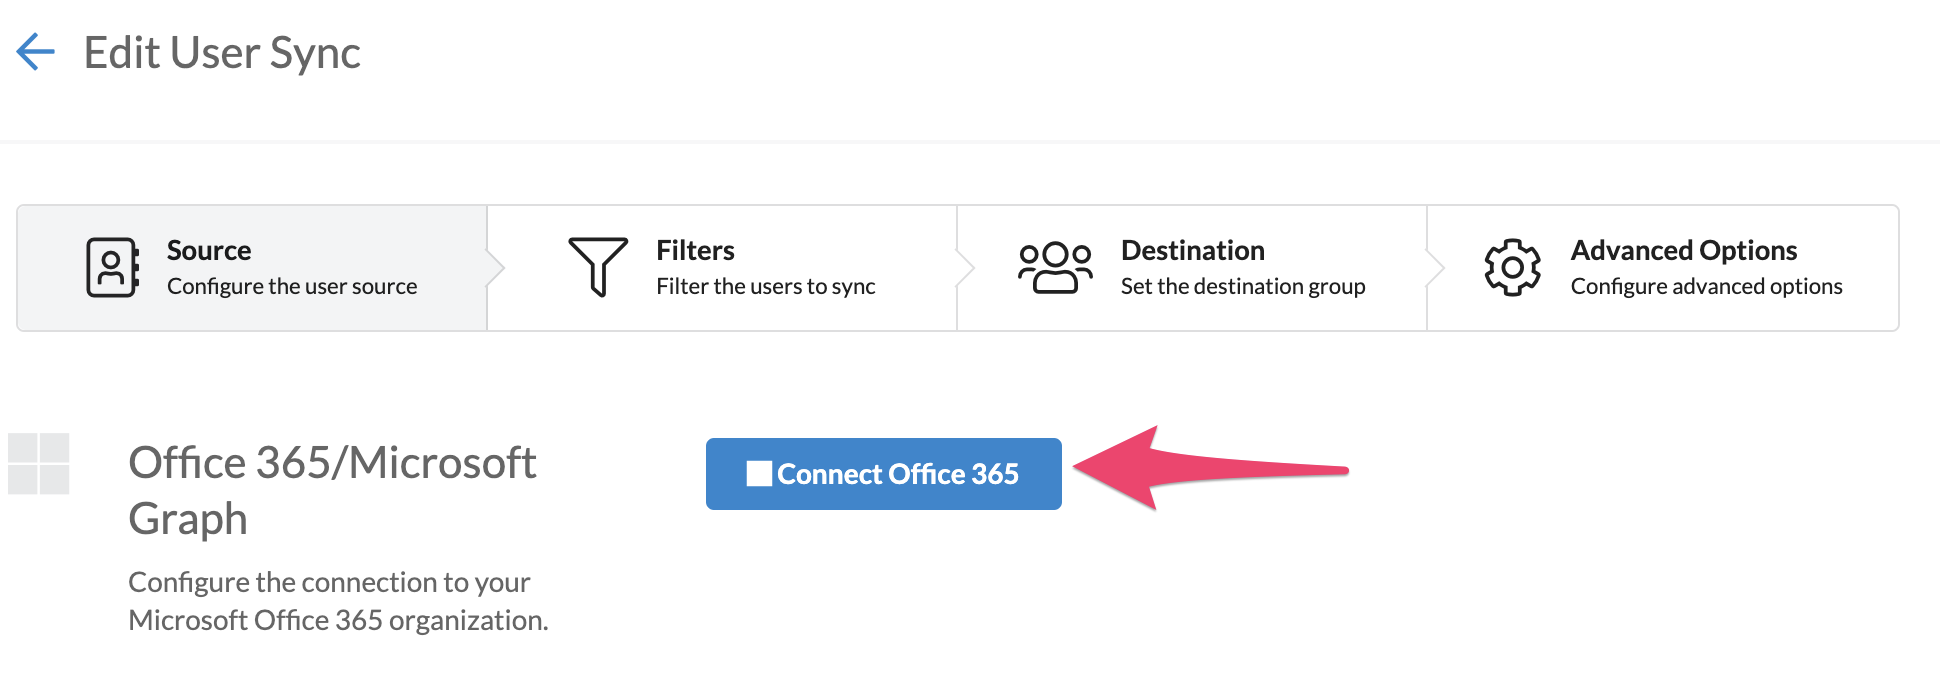Screen dimensions: 1940x682
Task: Click the Advanced Options gear icon
Action: tap(1512, 267)
